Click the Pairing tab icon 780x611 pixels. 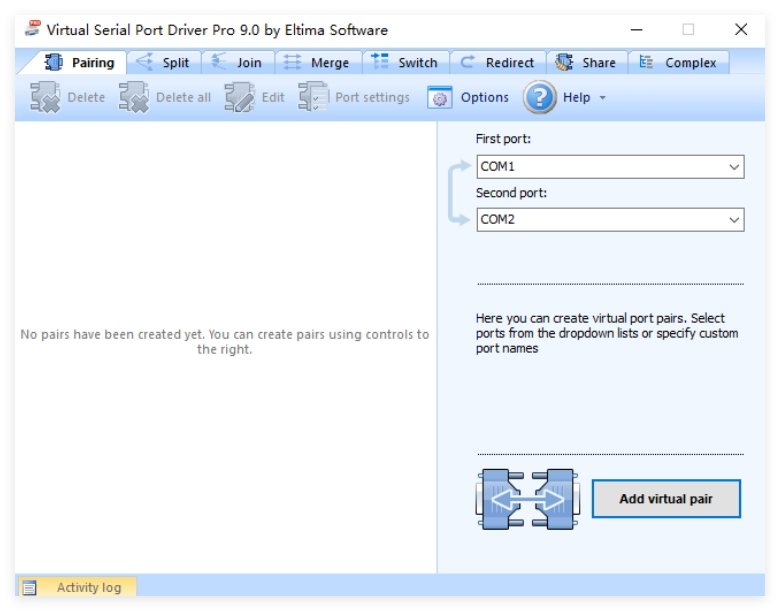54,63
